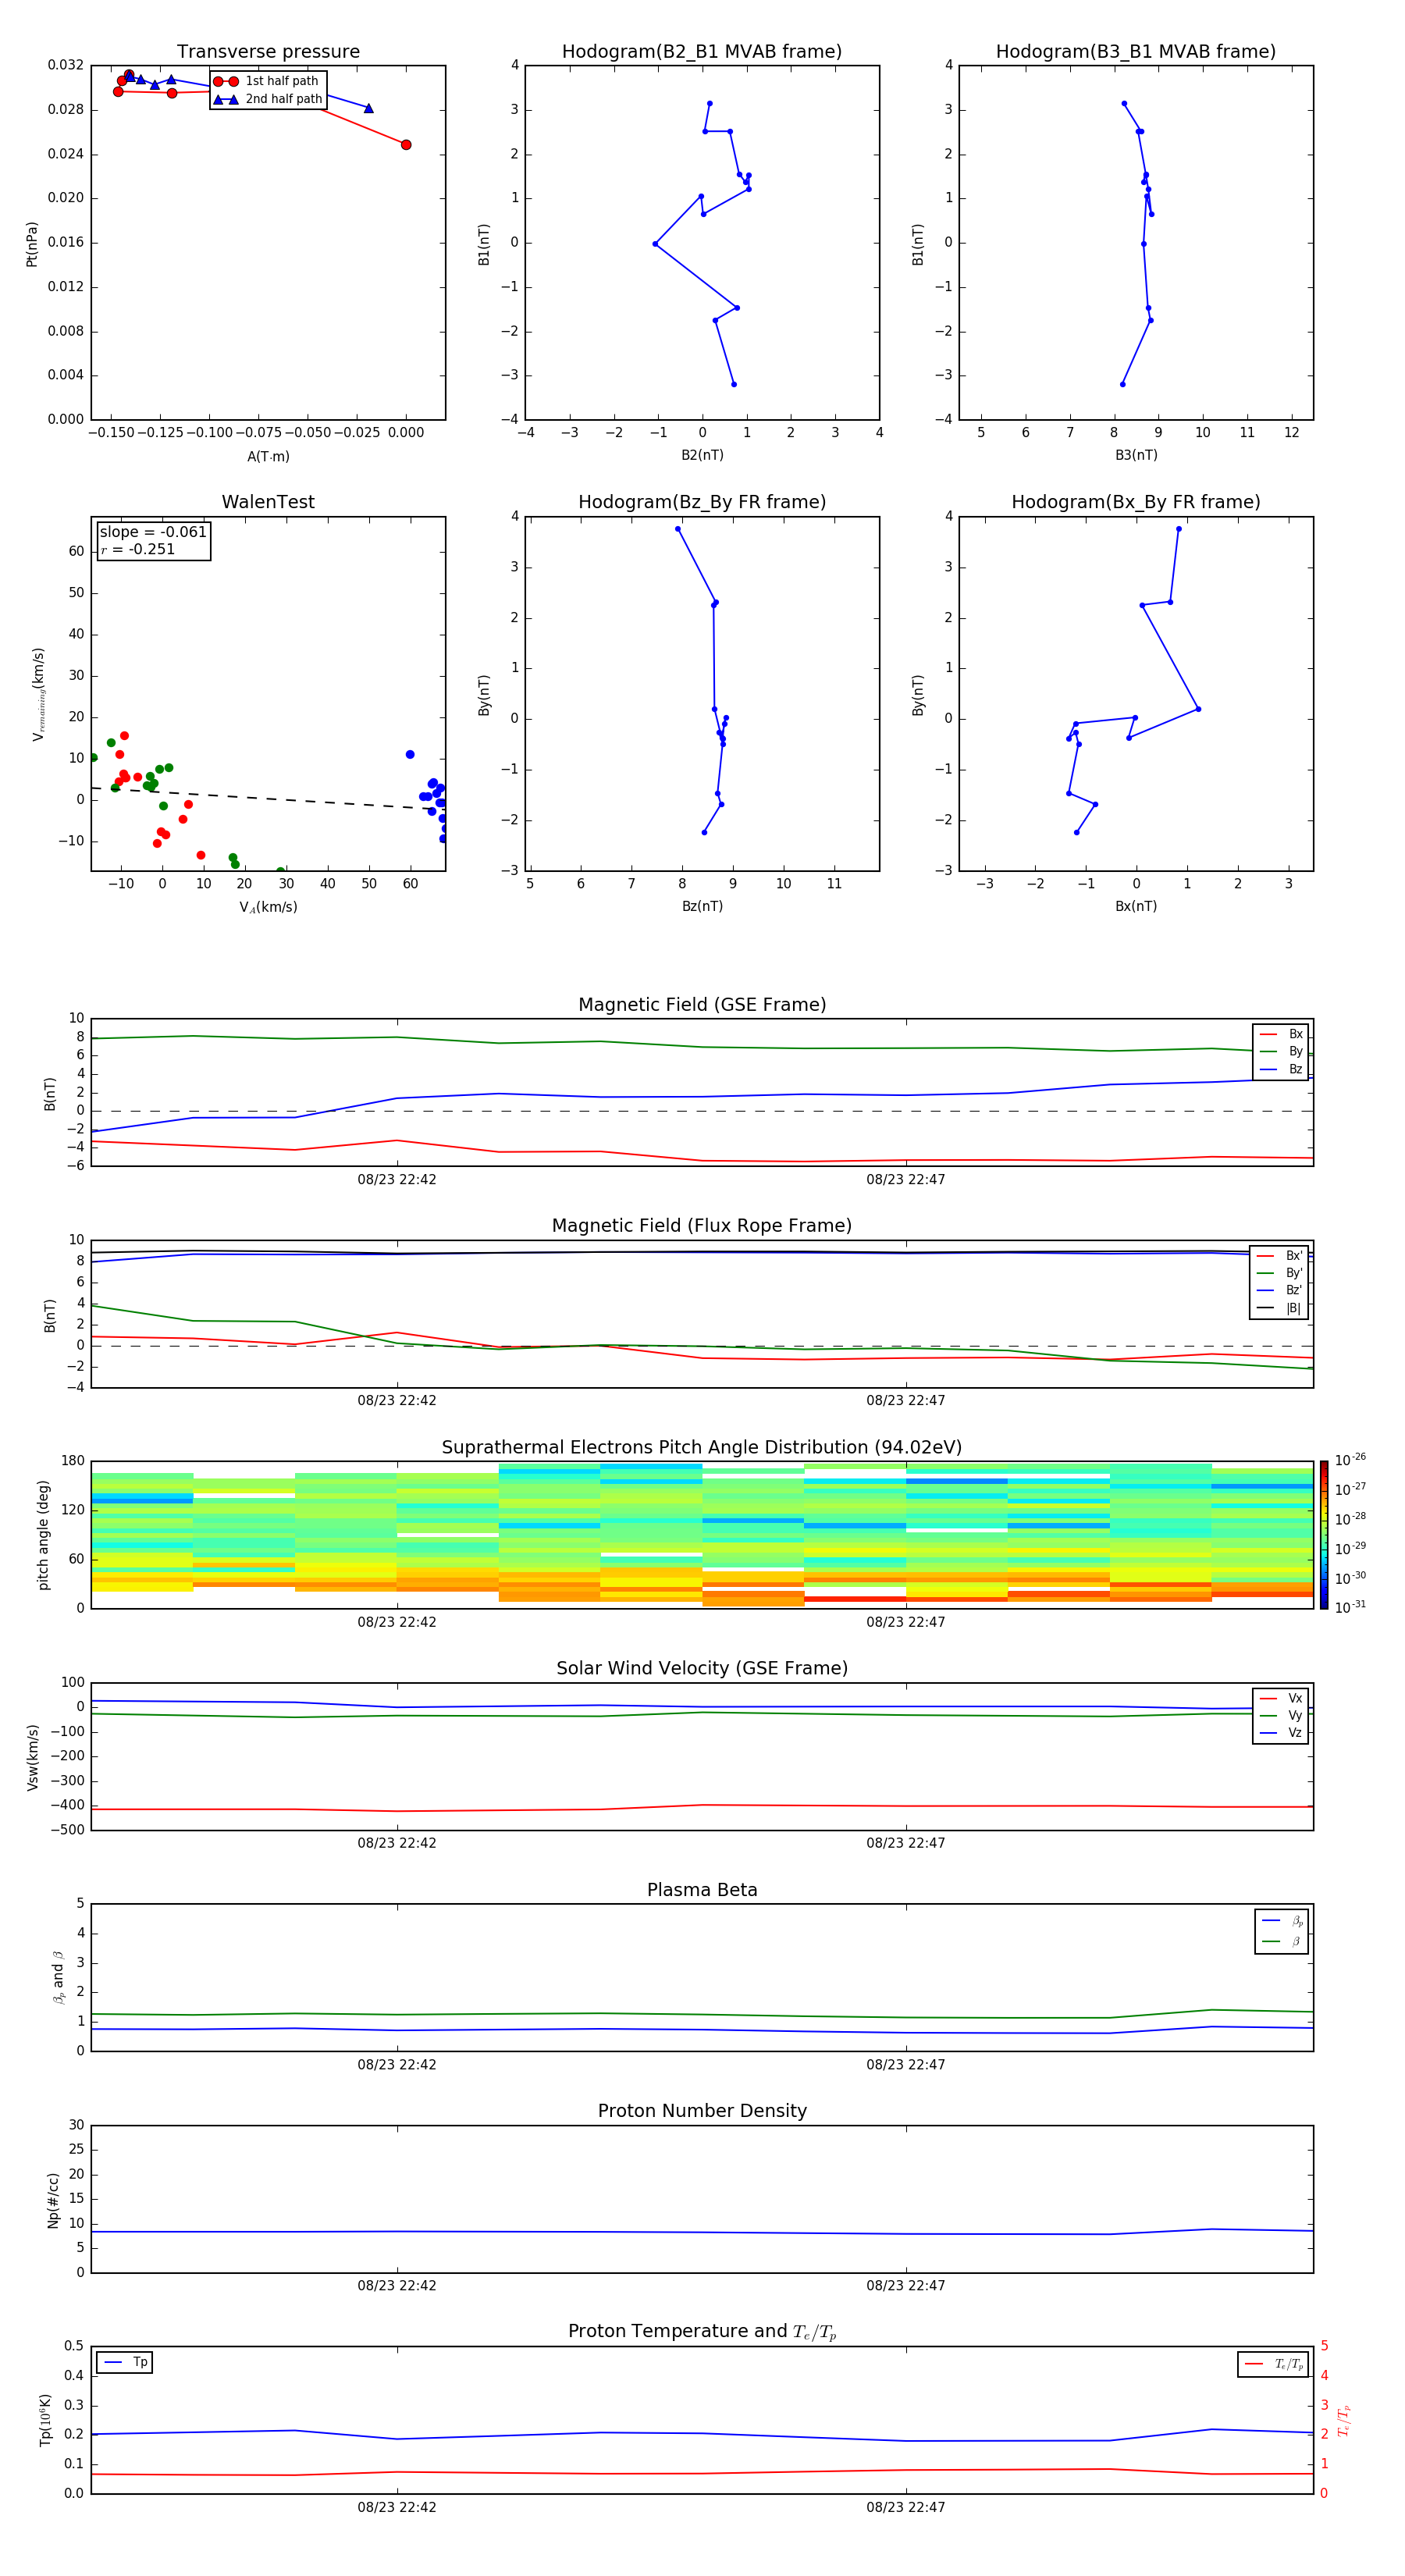The height and width of the screenshot is (2576, 1405).
Task: Click 'By' in the GSE Magnetic Field legend
Action: click(x=1281, y=1052)
